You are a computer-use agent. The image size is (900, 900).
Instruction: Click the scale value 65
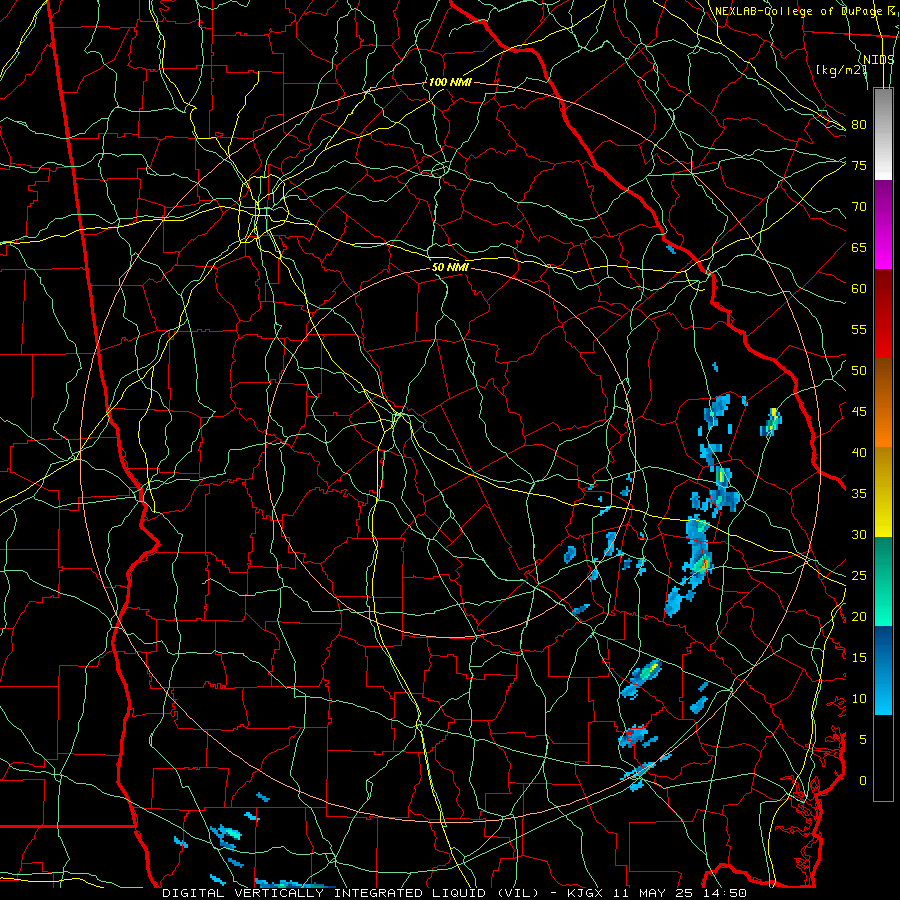(859, 247)
